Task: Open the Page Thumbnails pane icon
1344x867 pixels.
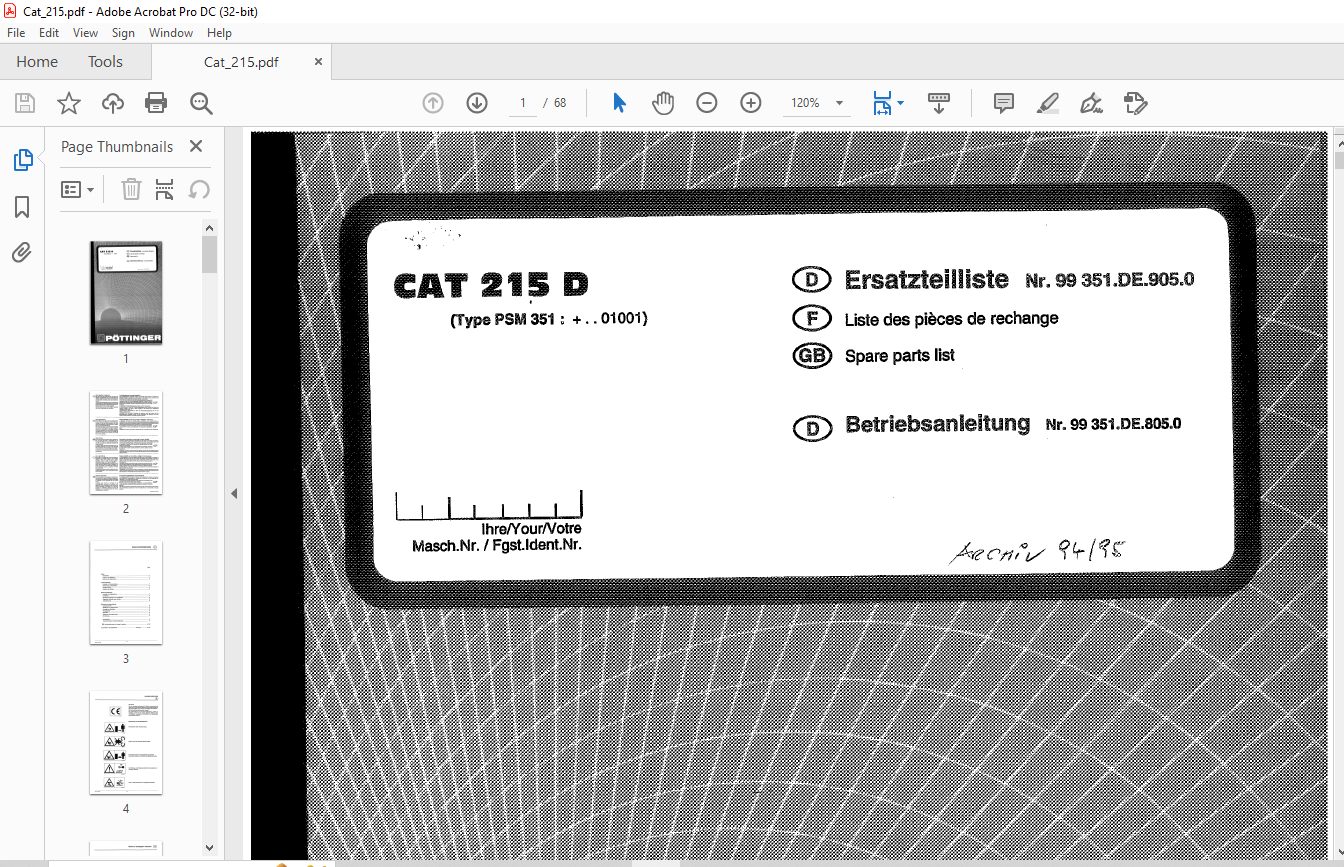Action: (22, 160)
